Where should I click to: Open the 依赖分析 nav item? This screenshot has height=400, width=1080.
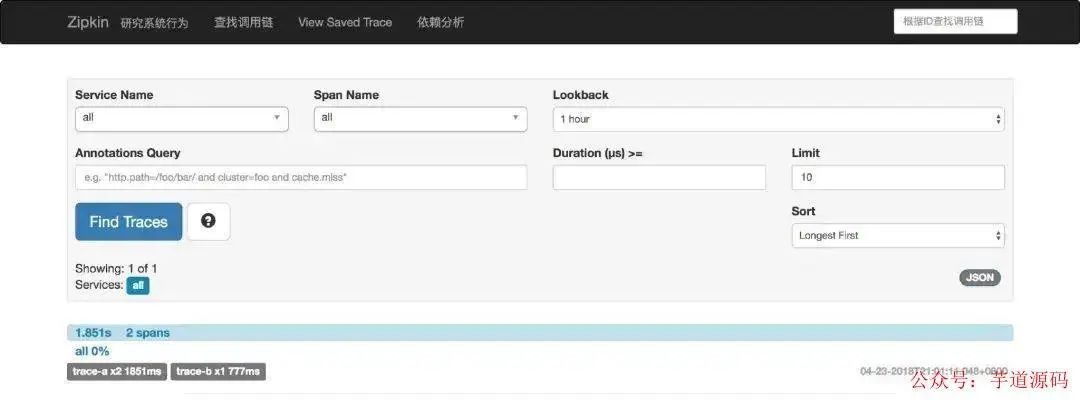click(x=441, y=22)
